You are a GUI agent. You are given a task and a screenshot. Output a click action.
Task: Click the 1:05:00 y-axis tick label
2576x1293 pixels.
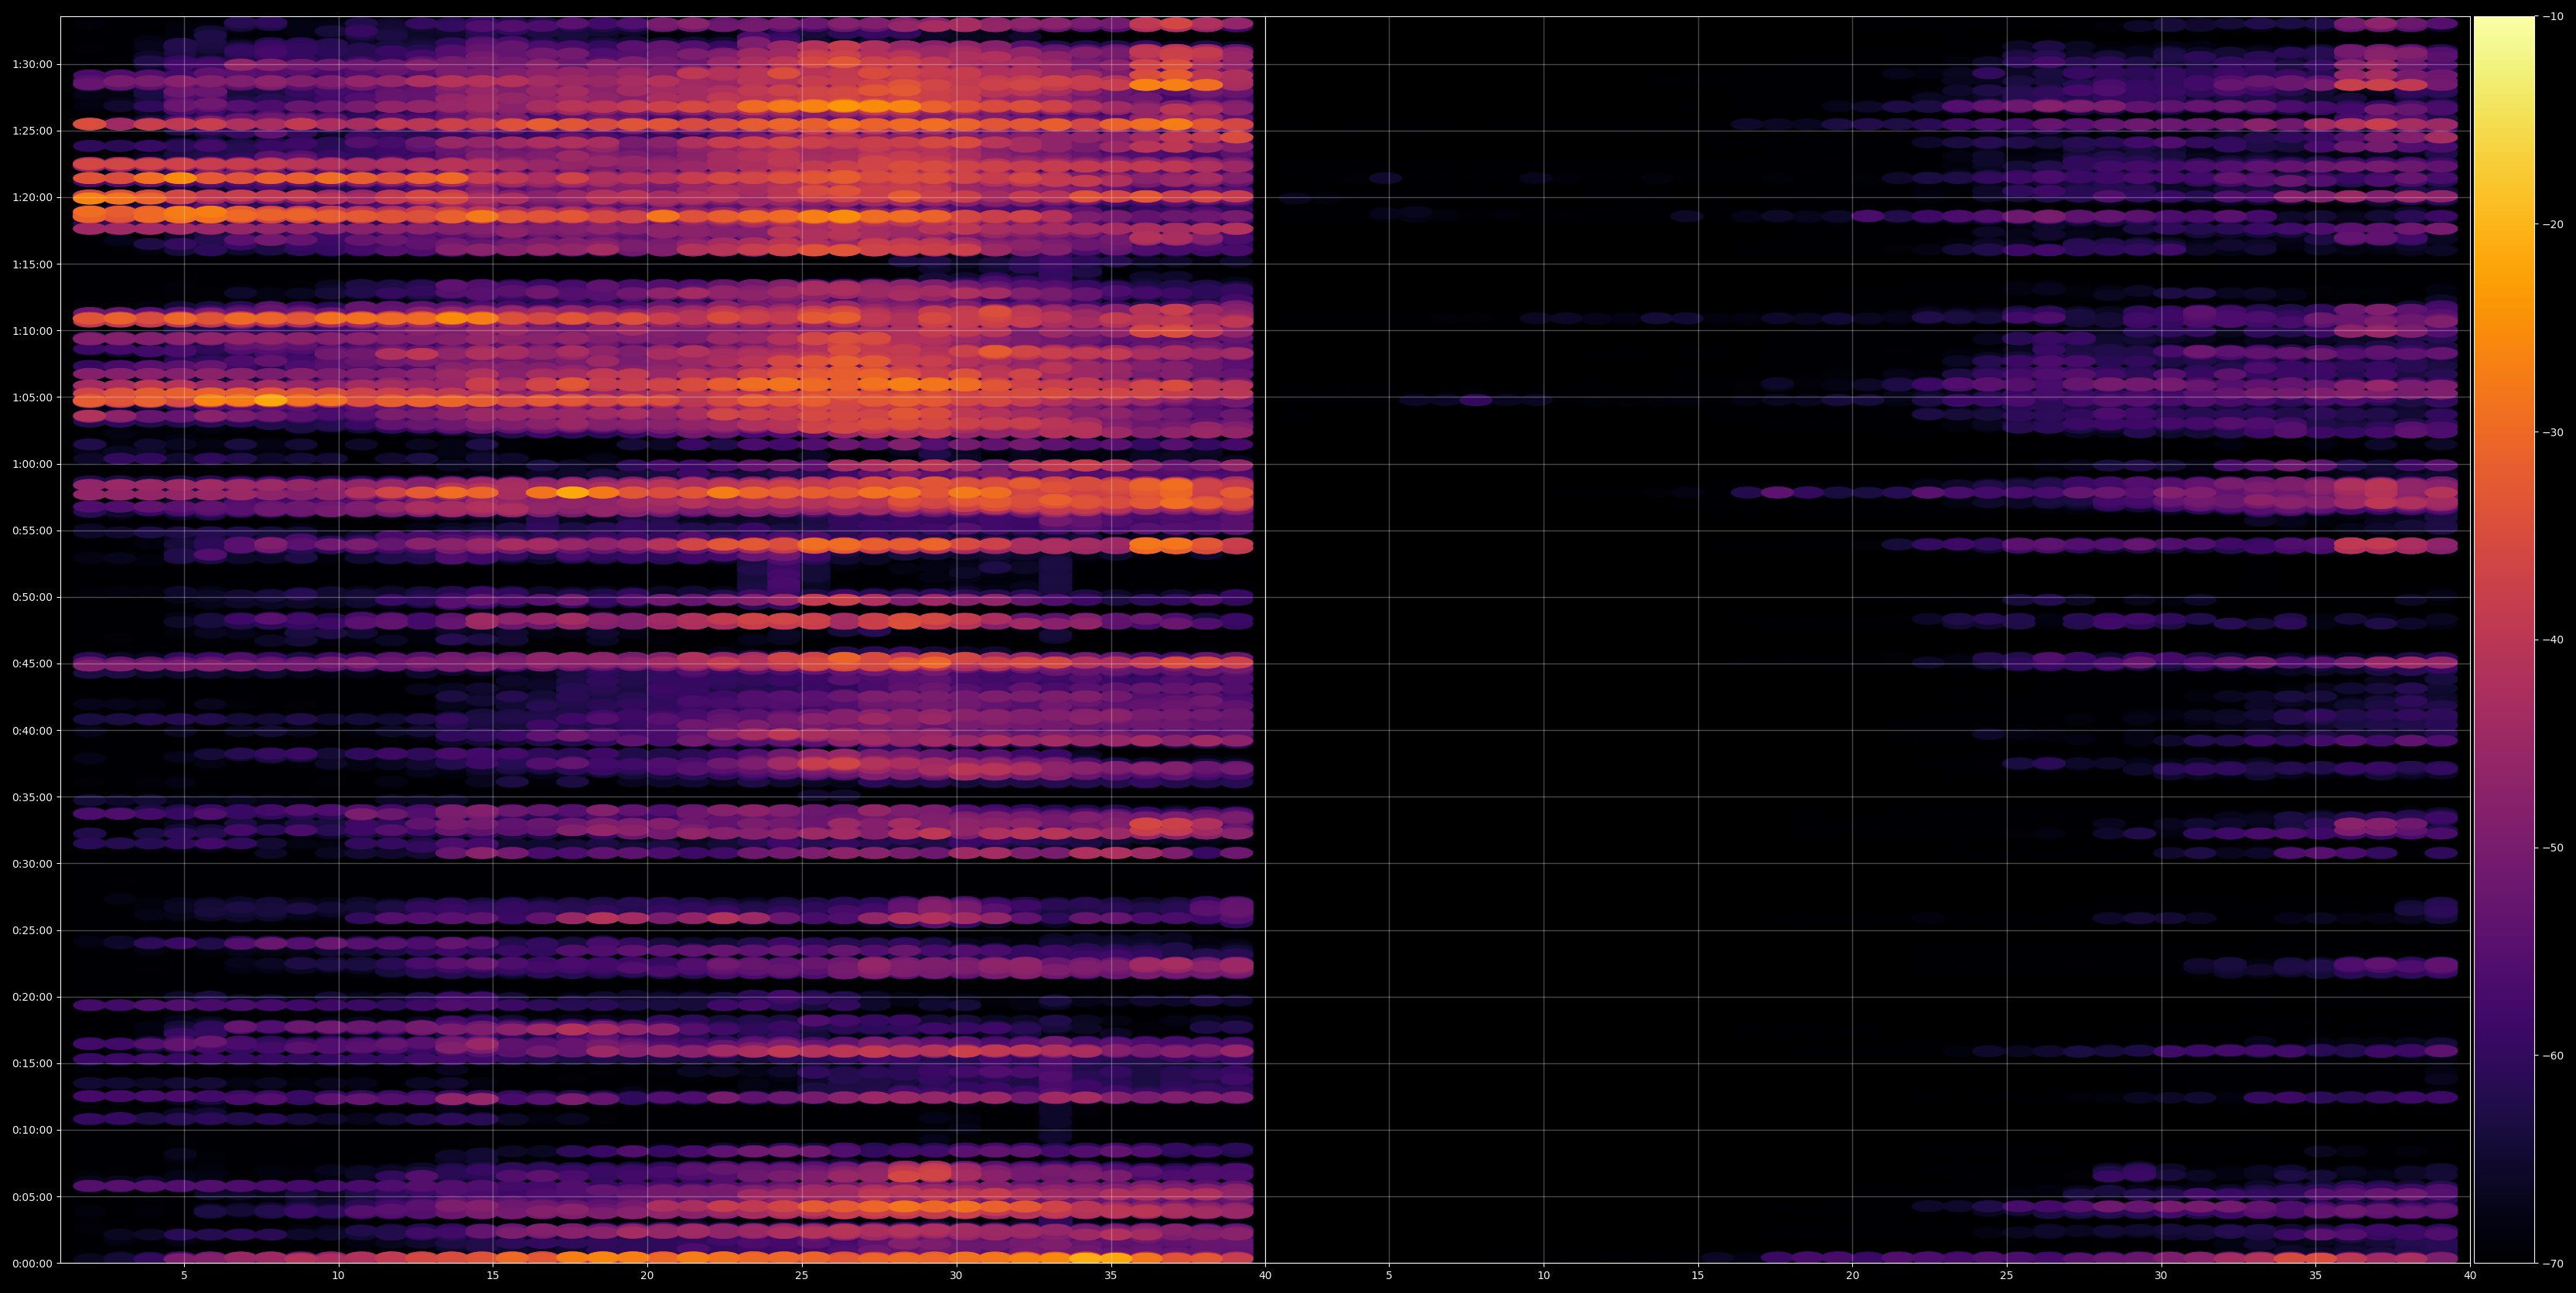pos(32,397)
